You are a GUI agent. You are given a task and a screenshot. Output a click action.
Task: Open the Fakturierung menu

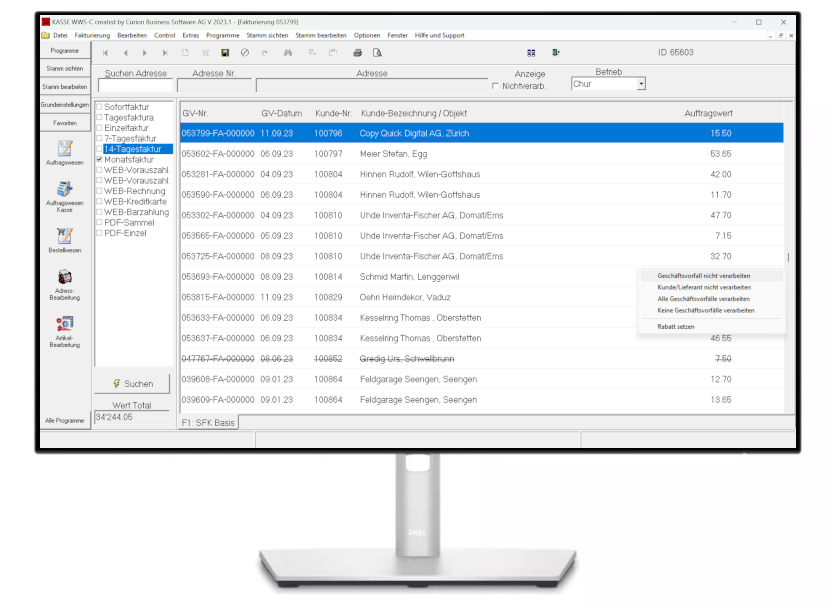click(x=92, y=35)
